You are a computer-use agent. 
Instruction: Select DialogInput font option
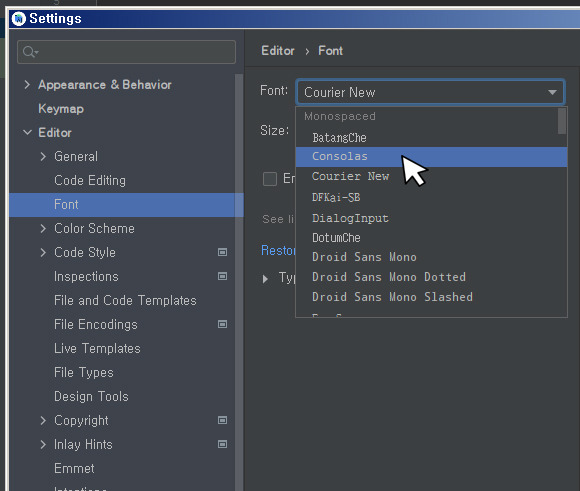(x=431, y=218)
